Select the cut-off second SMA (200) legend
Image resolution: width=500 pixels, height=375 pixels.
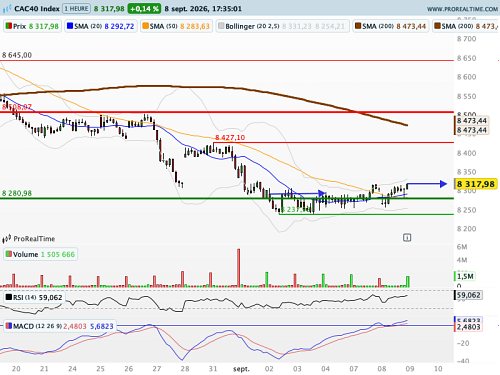click(x=466, y=26)
